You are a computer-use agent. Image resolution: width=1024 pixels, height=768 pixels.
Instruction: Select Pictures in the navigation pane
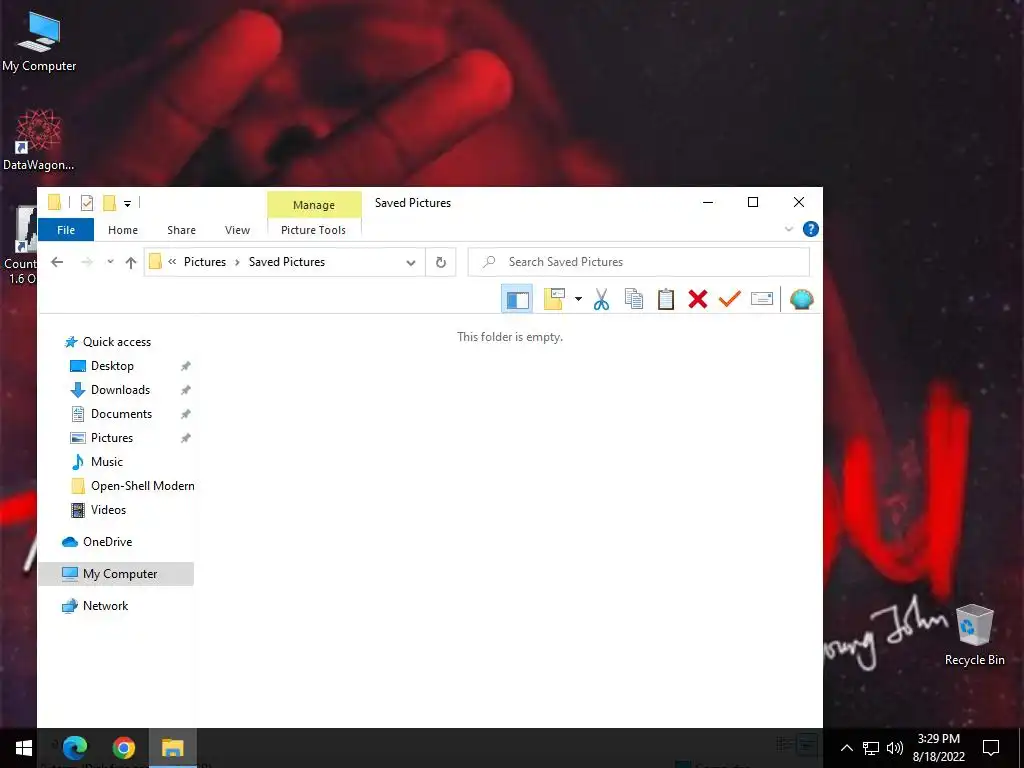point(112,438)
